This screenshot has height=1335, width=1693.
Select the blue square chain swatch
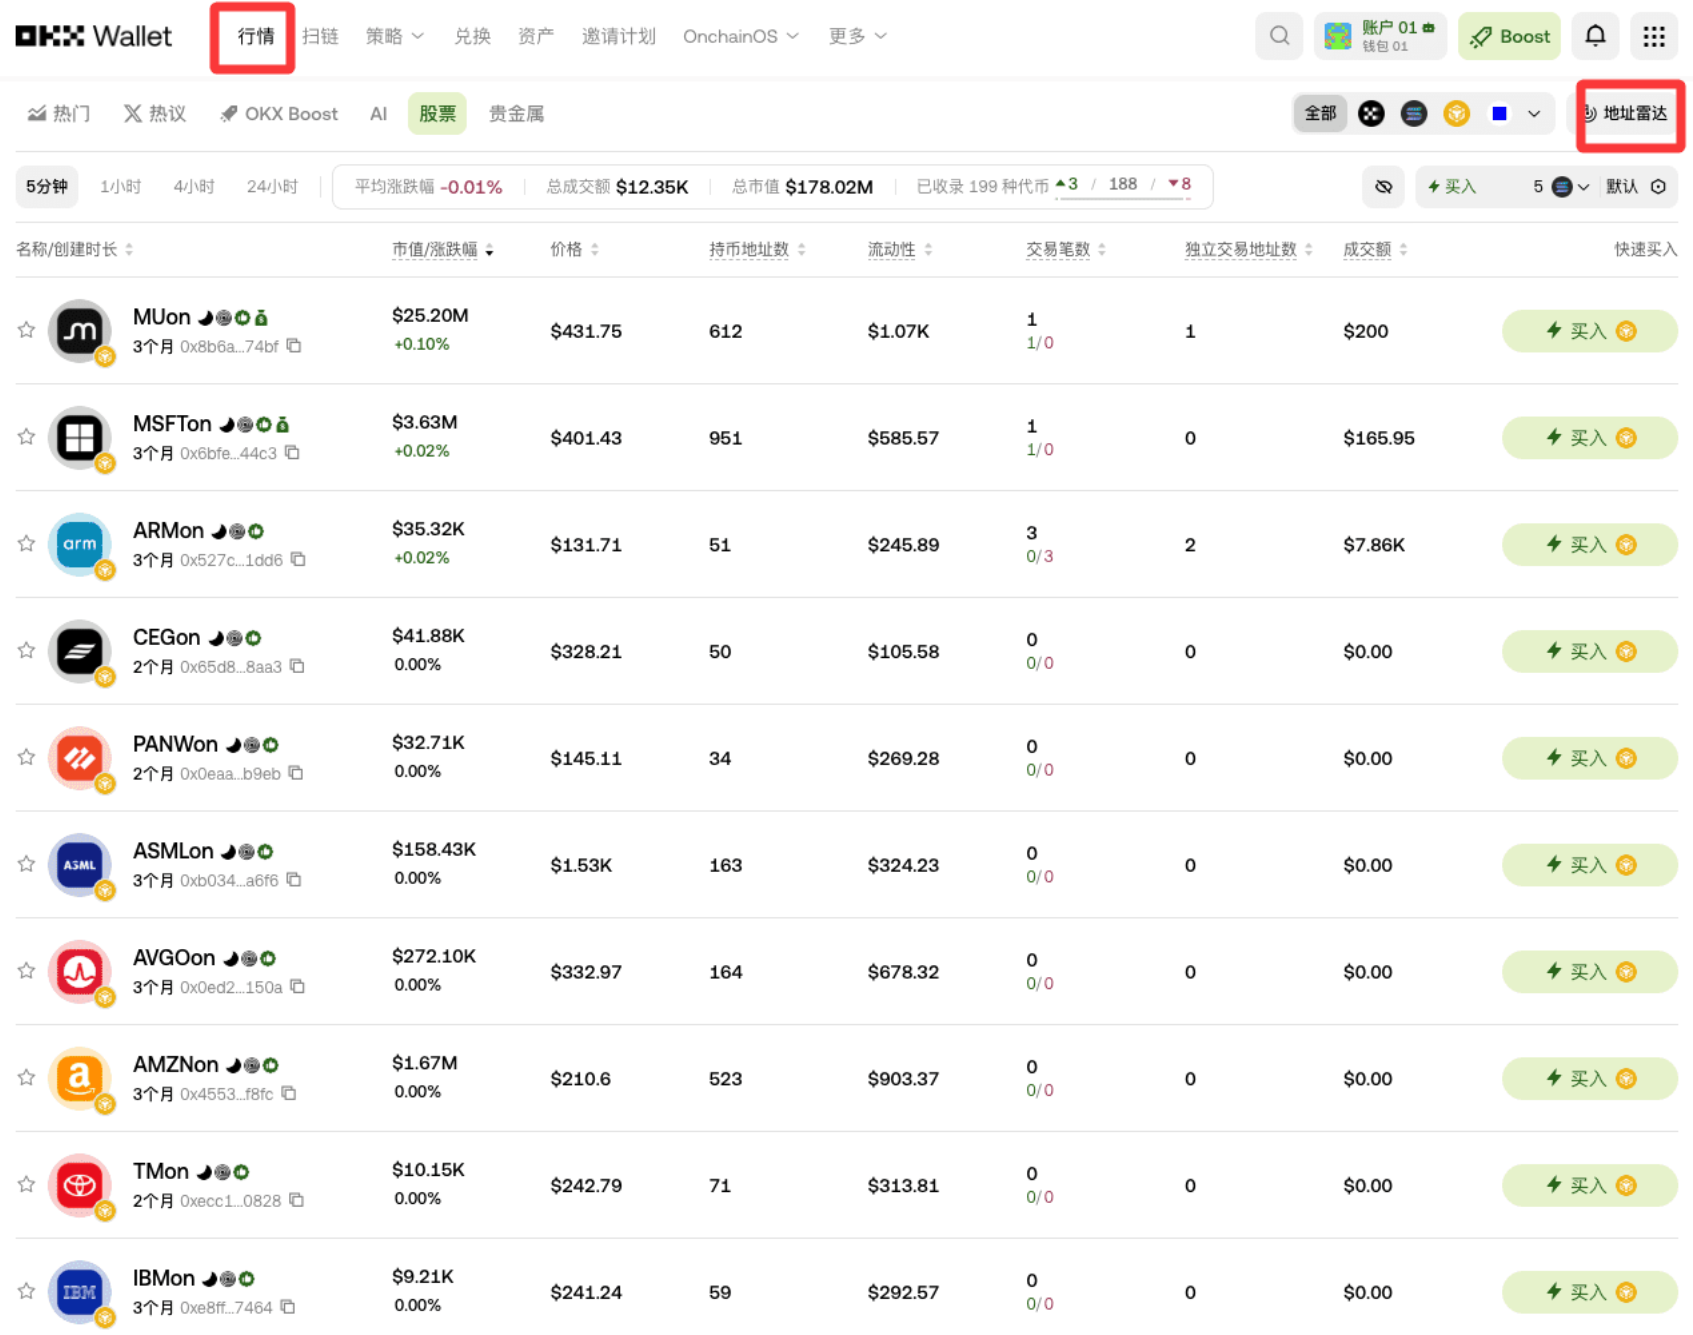pyautogui.click(x=1498, y=114)
